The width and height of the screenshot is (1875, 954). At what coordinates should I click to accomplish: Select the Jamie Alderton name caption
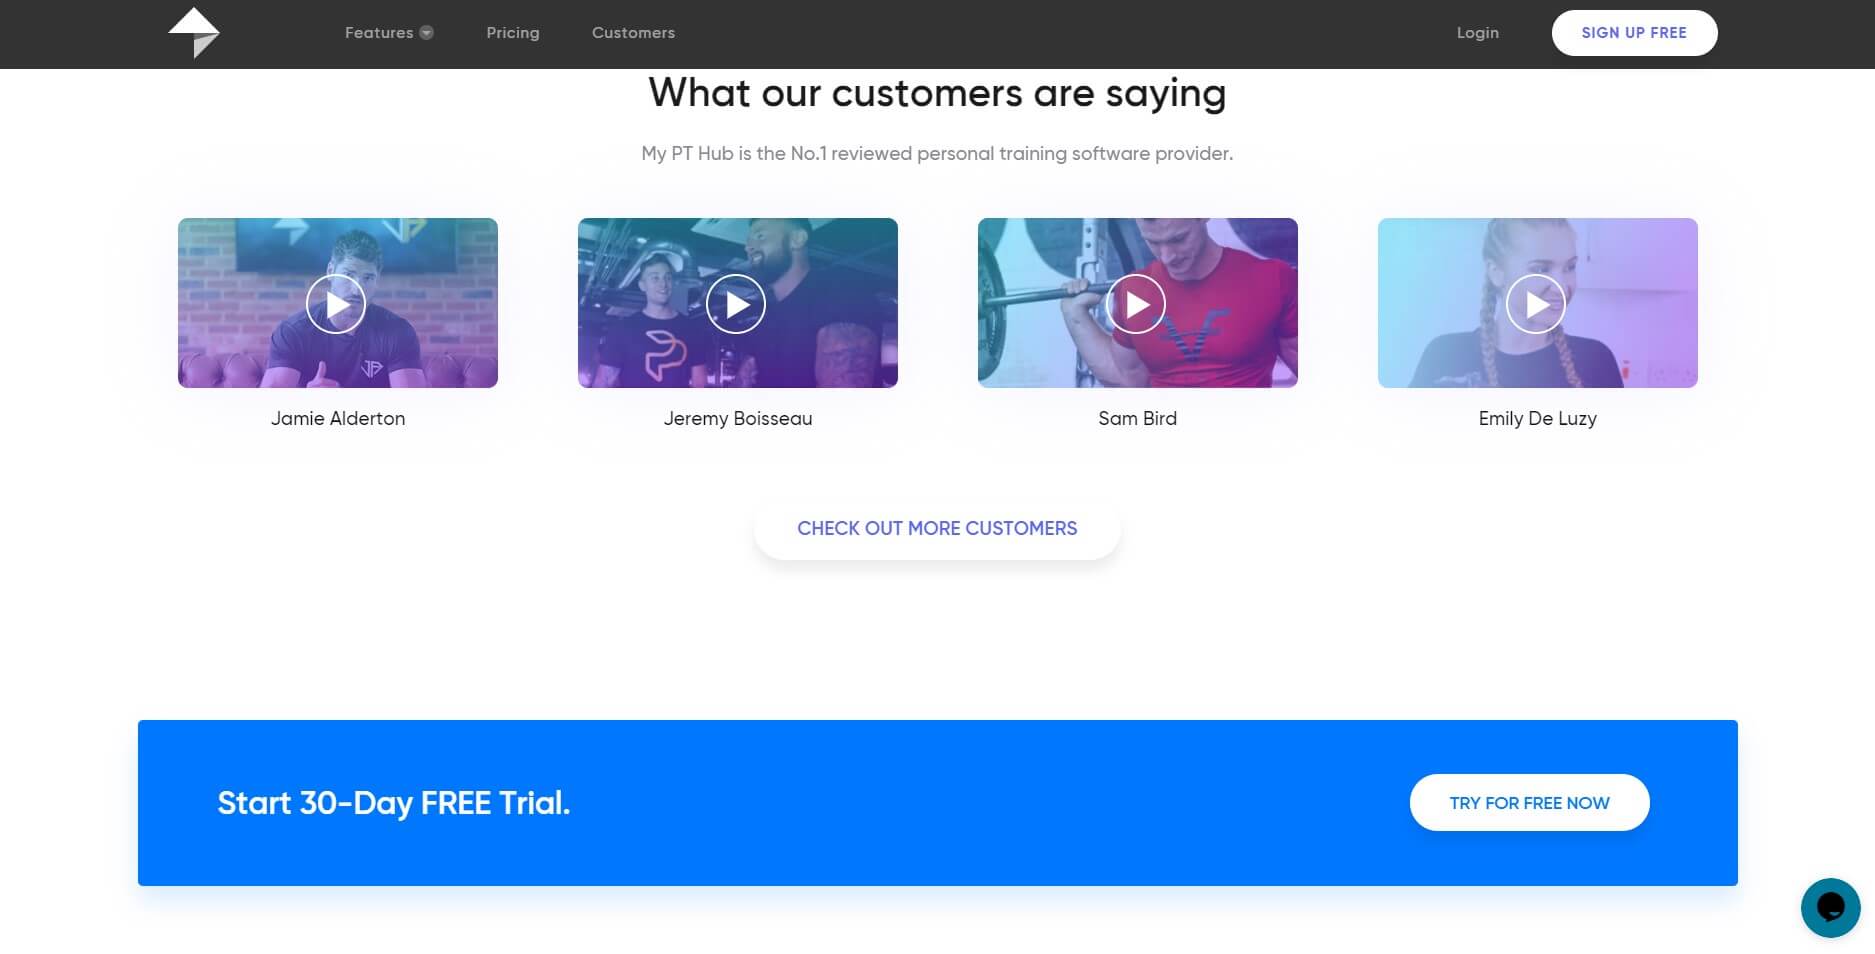pyautogui.click(x=338, y=418)
